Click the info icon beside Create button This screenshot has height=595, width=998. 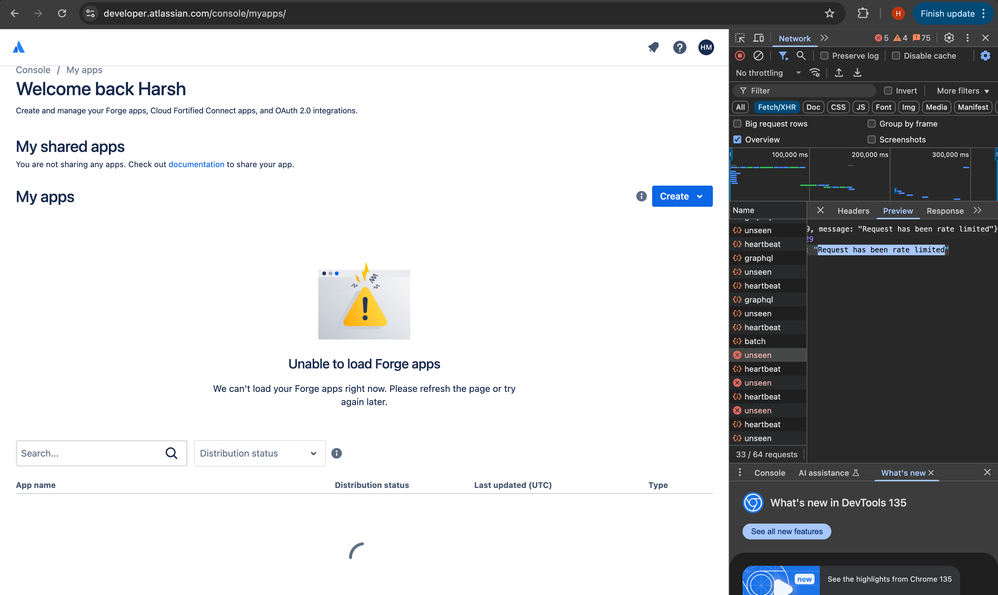click(642, 196)
